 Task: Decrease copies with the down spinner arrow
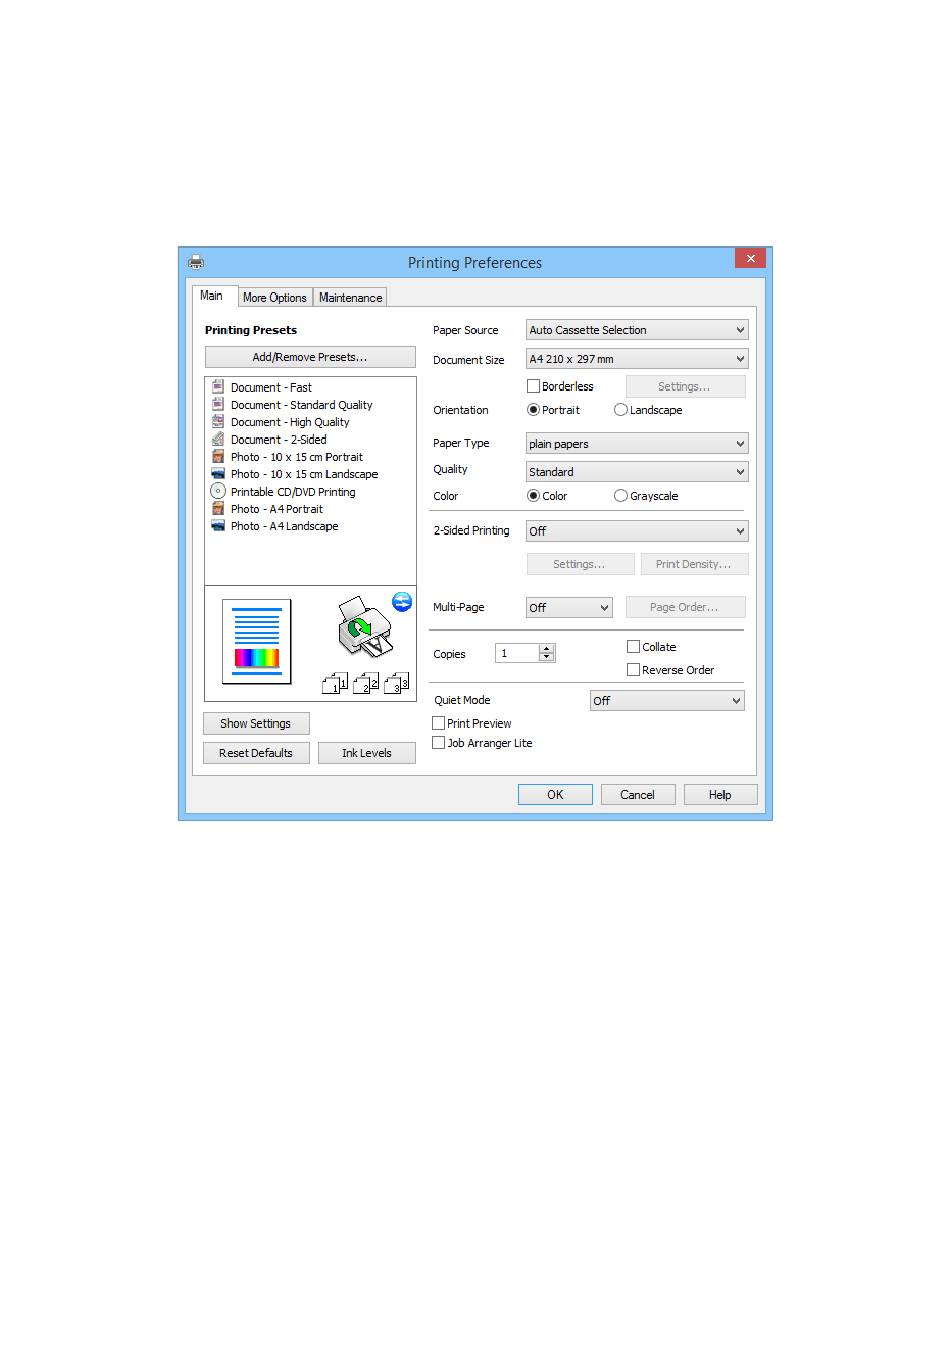546,658
